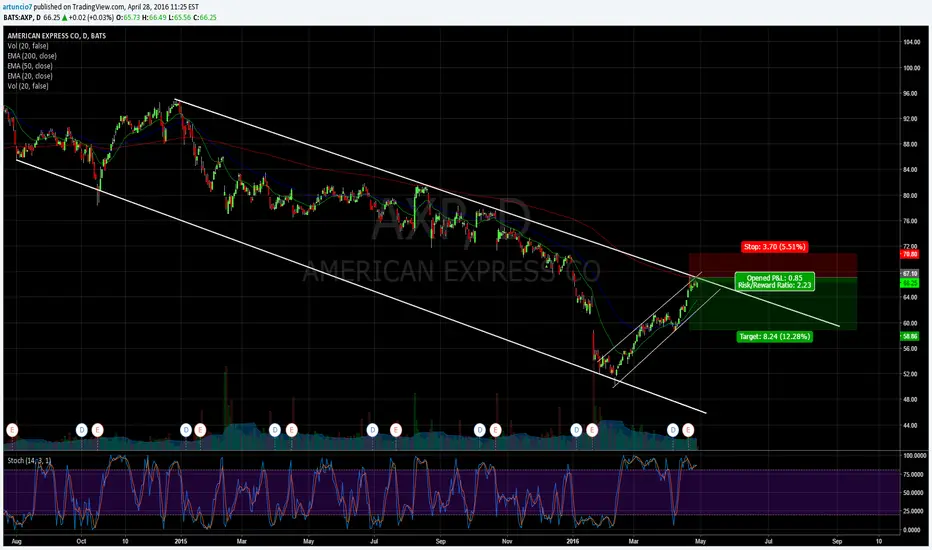Click the 100.0000 stochastic axis label

pyautogui.click(x=914, y=456)
